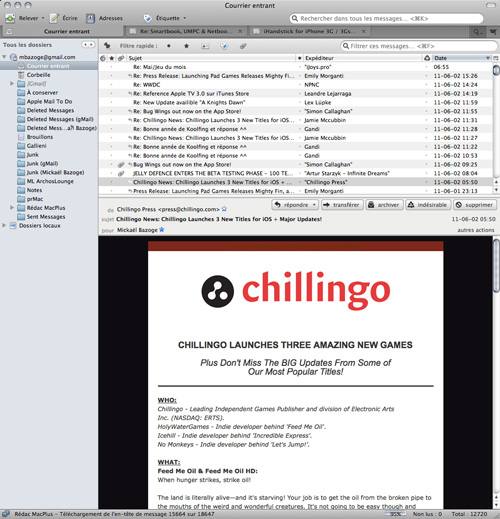
Task: Toggle the starred quick filter
Action: pyautogui.click(x=186, y=46)
